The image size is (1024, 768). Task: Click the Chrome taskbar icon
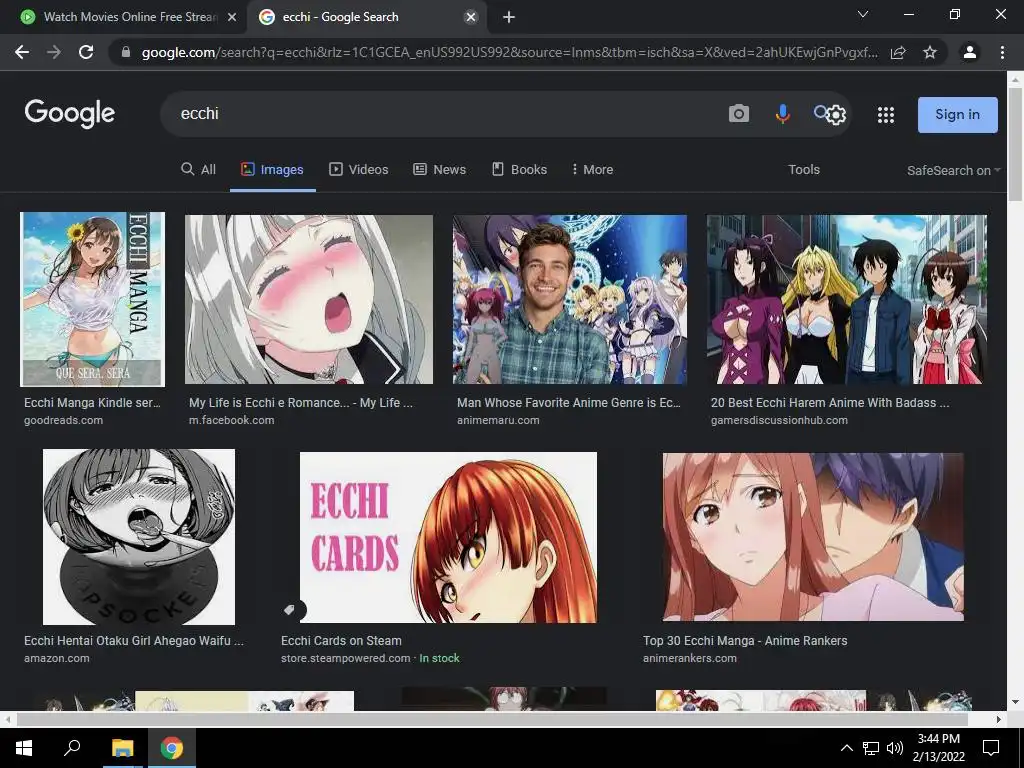tap(172, 748)
